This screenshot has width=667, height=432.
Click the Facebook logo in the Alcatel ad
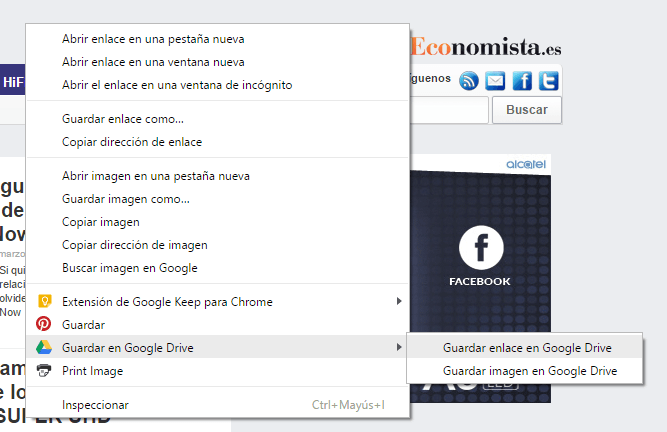(x=481, y=247)
